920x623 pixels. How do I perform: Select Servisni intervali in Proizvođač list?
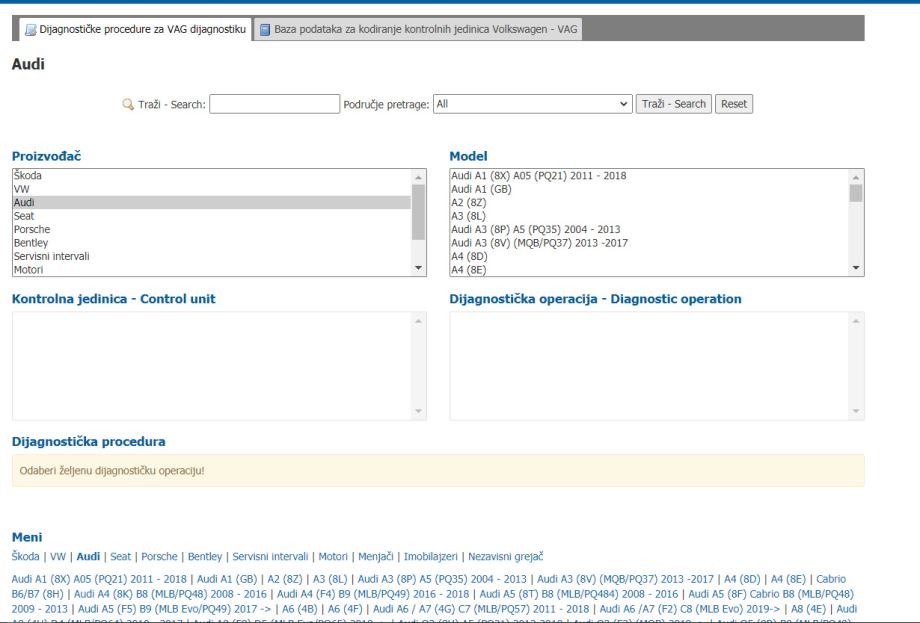(212, 256)
